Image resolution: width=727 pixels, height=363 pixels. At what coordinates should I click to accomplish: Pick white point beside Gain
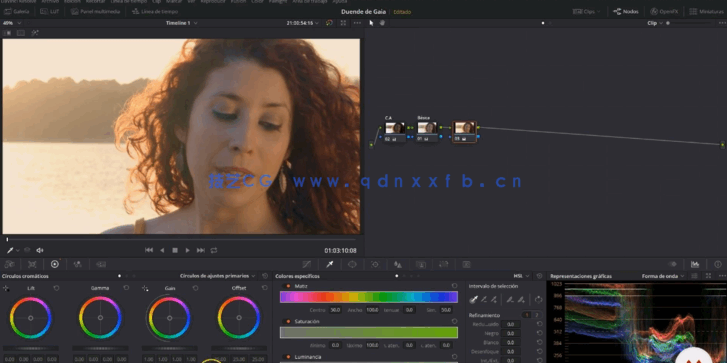coord(145,288)
